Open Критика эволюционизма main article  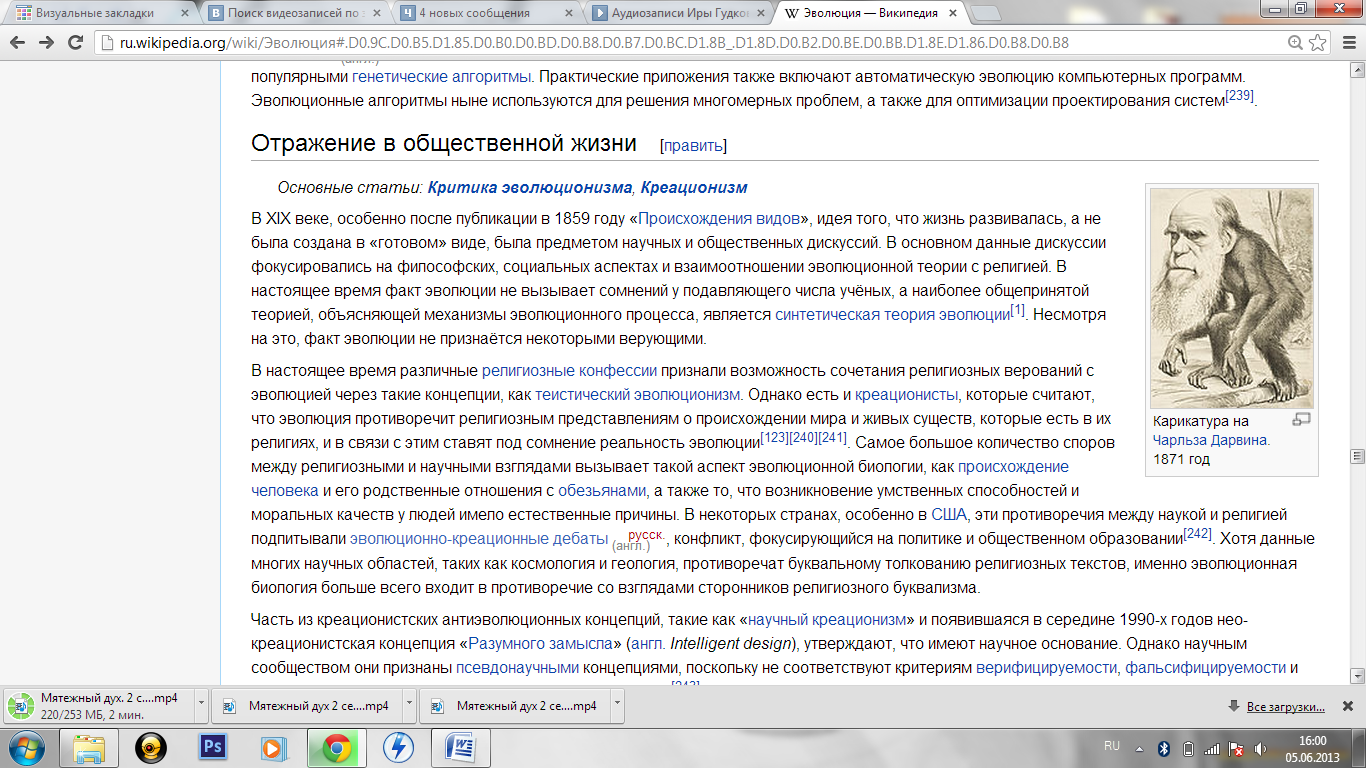pos(530,188)
